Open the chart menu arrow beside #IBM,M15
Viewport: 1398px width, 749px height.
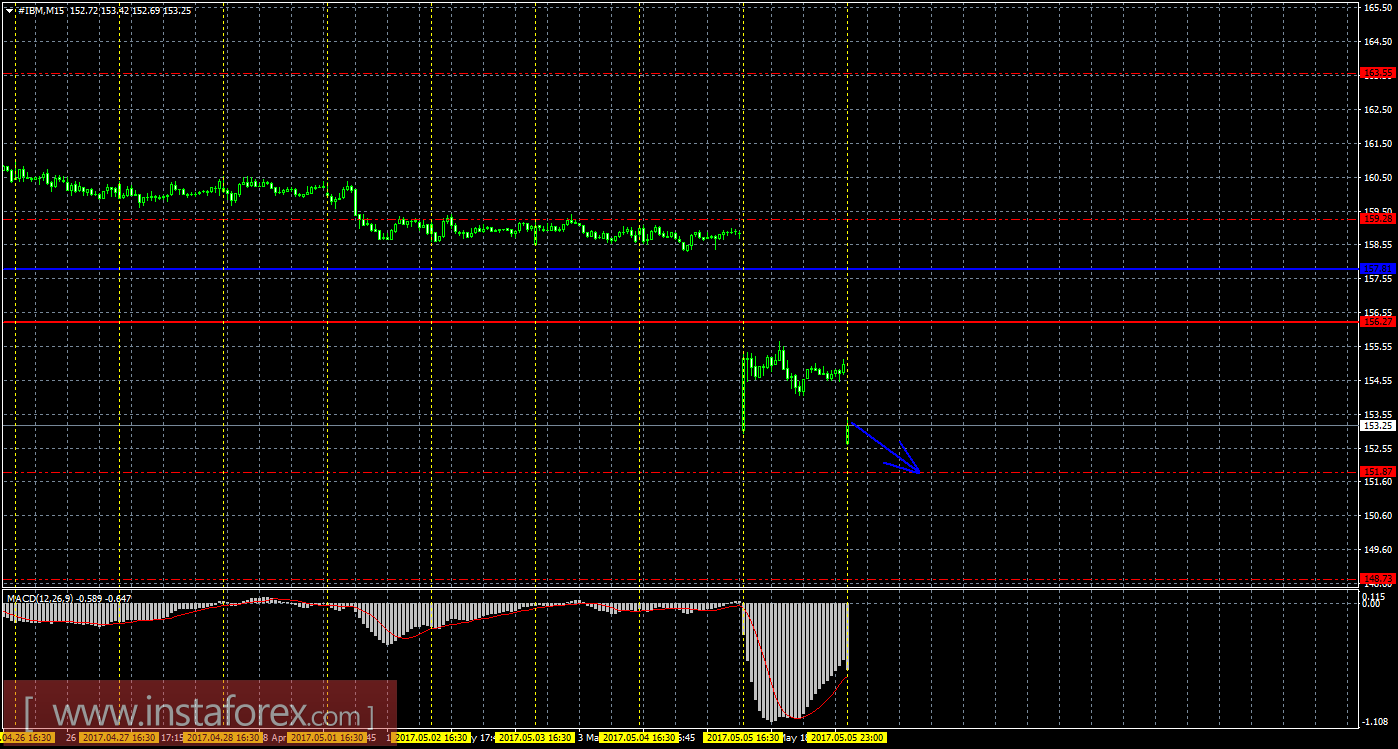pos(9,9)
